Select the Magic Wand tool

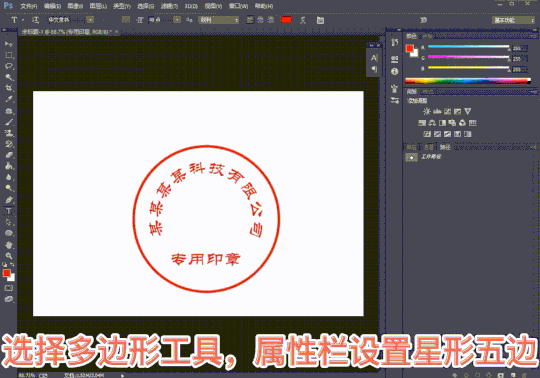pos(9,77)
